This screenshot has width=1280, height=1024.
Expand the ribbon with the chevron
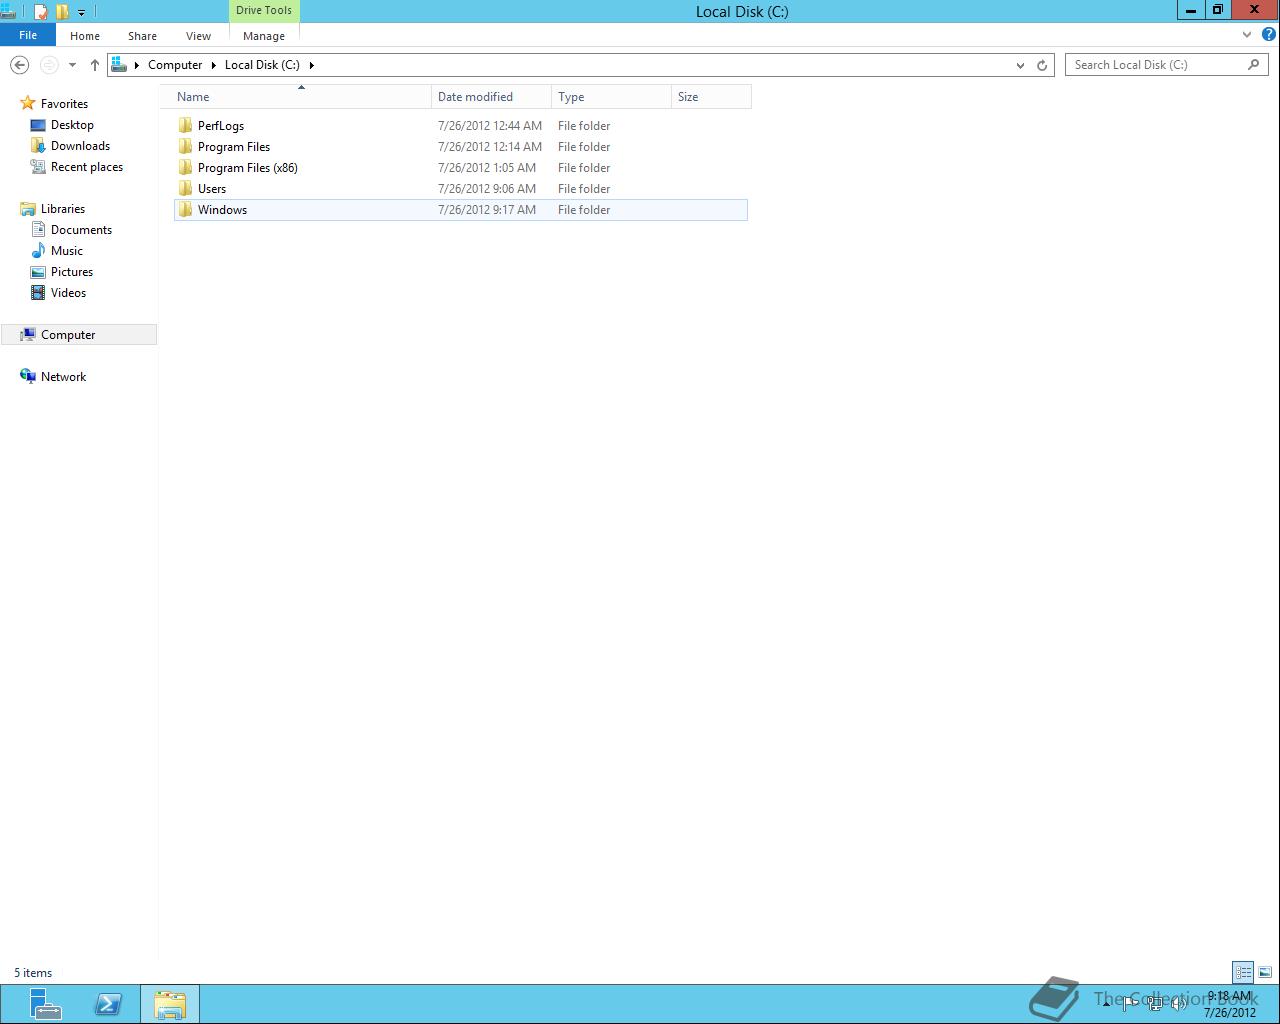coord(1246,35)
